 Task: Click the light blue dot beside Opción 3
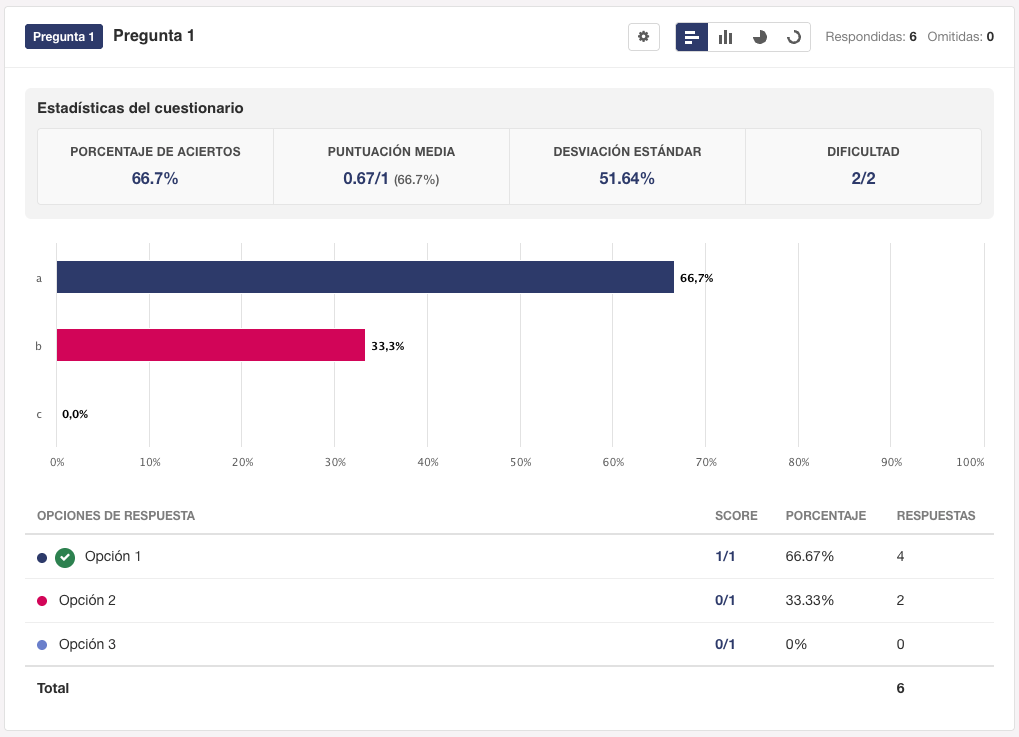click(x=42, y=645)
